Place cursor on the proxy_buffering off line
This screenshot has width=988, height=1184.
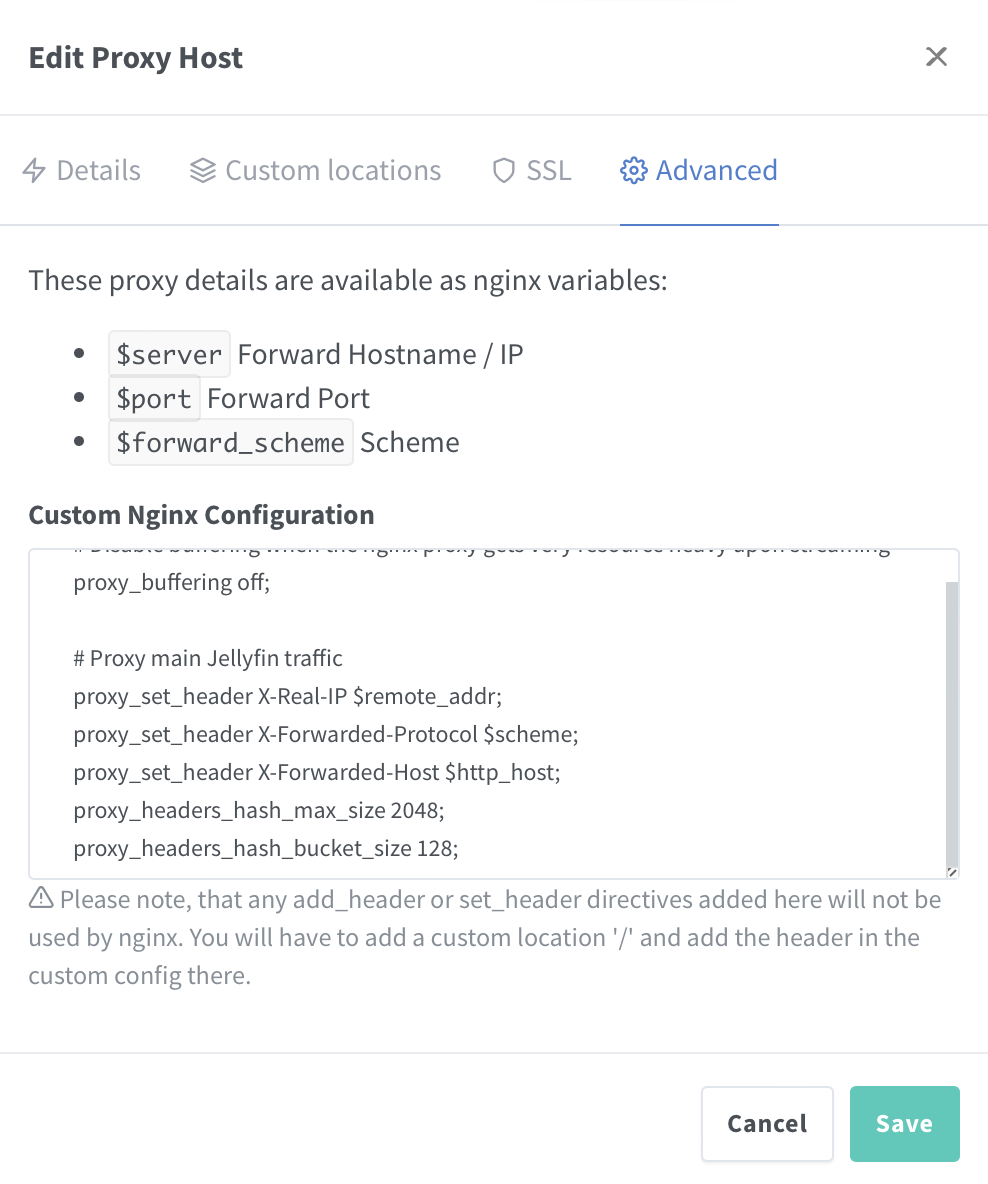point(172,583)
